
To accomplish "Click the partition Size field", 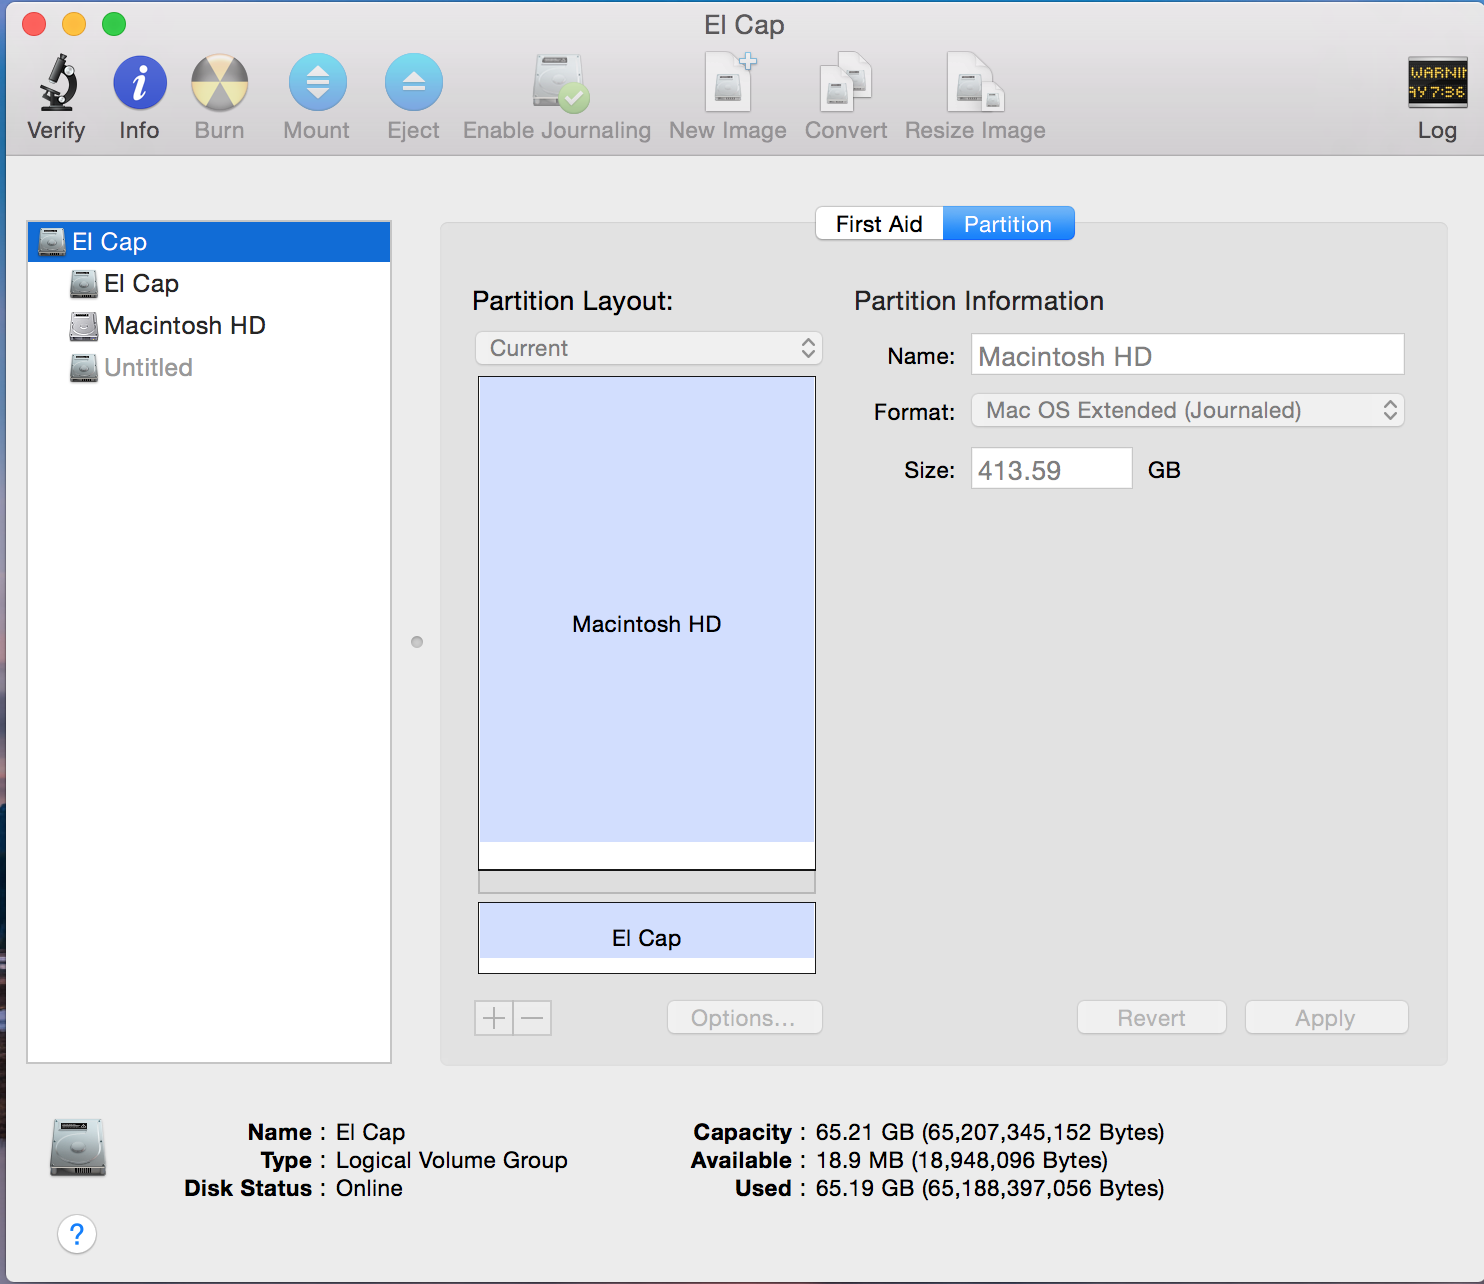I will pyautogui.click(x=1051, y=469).
